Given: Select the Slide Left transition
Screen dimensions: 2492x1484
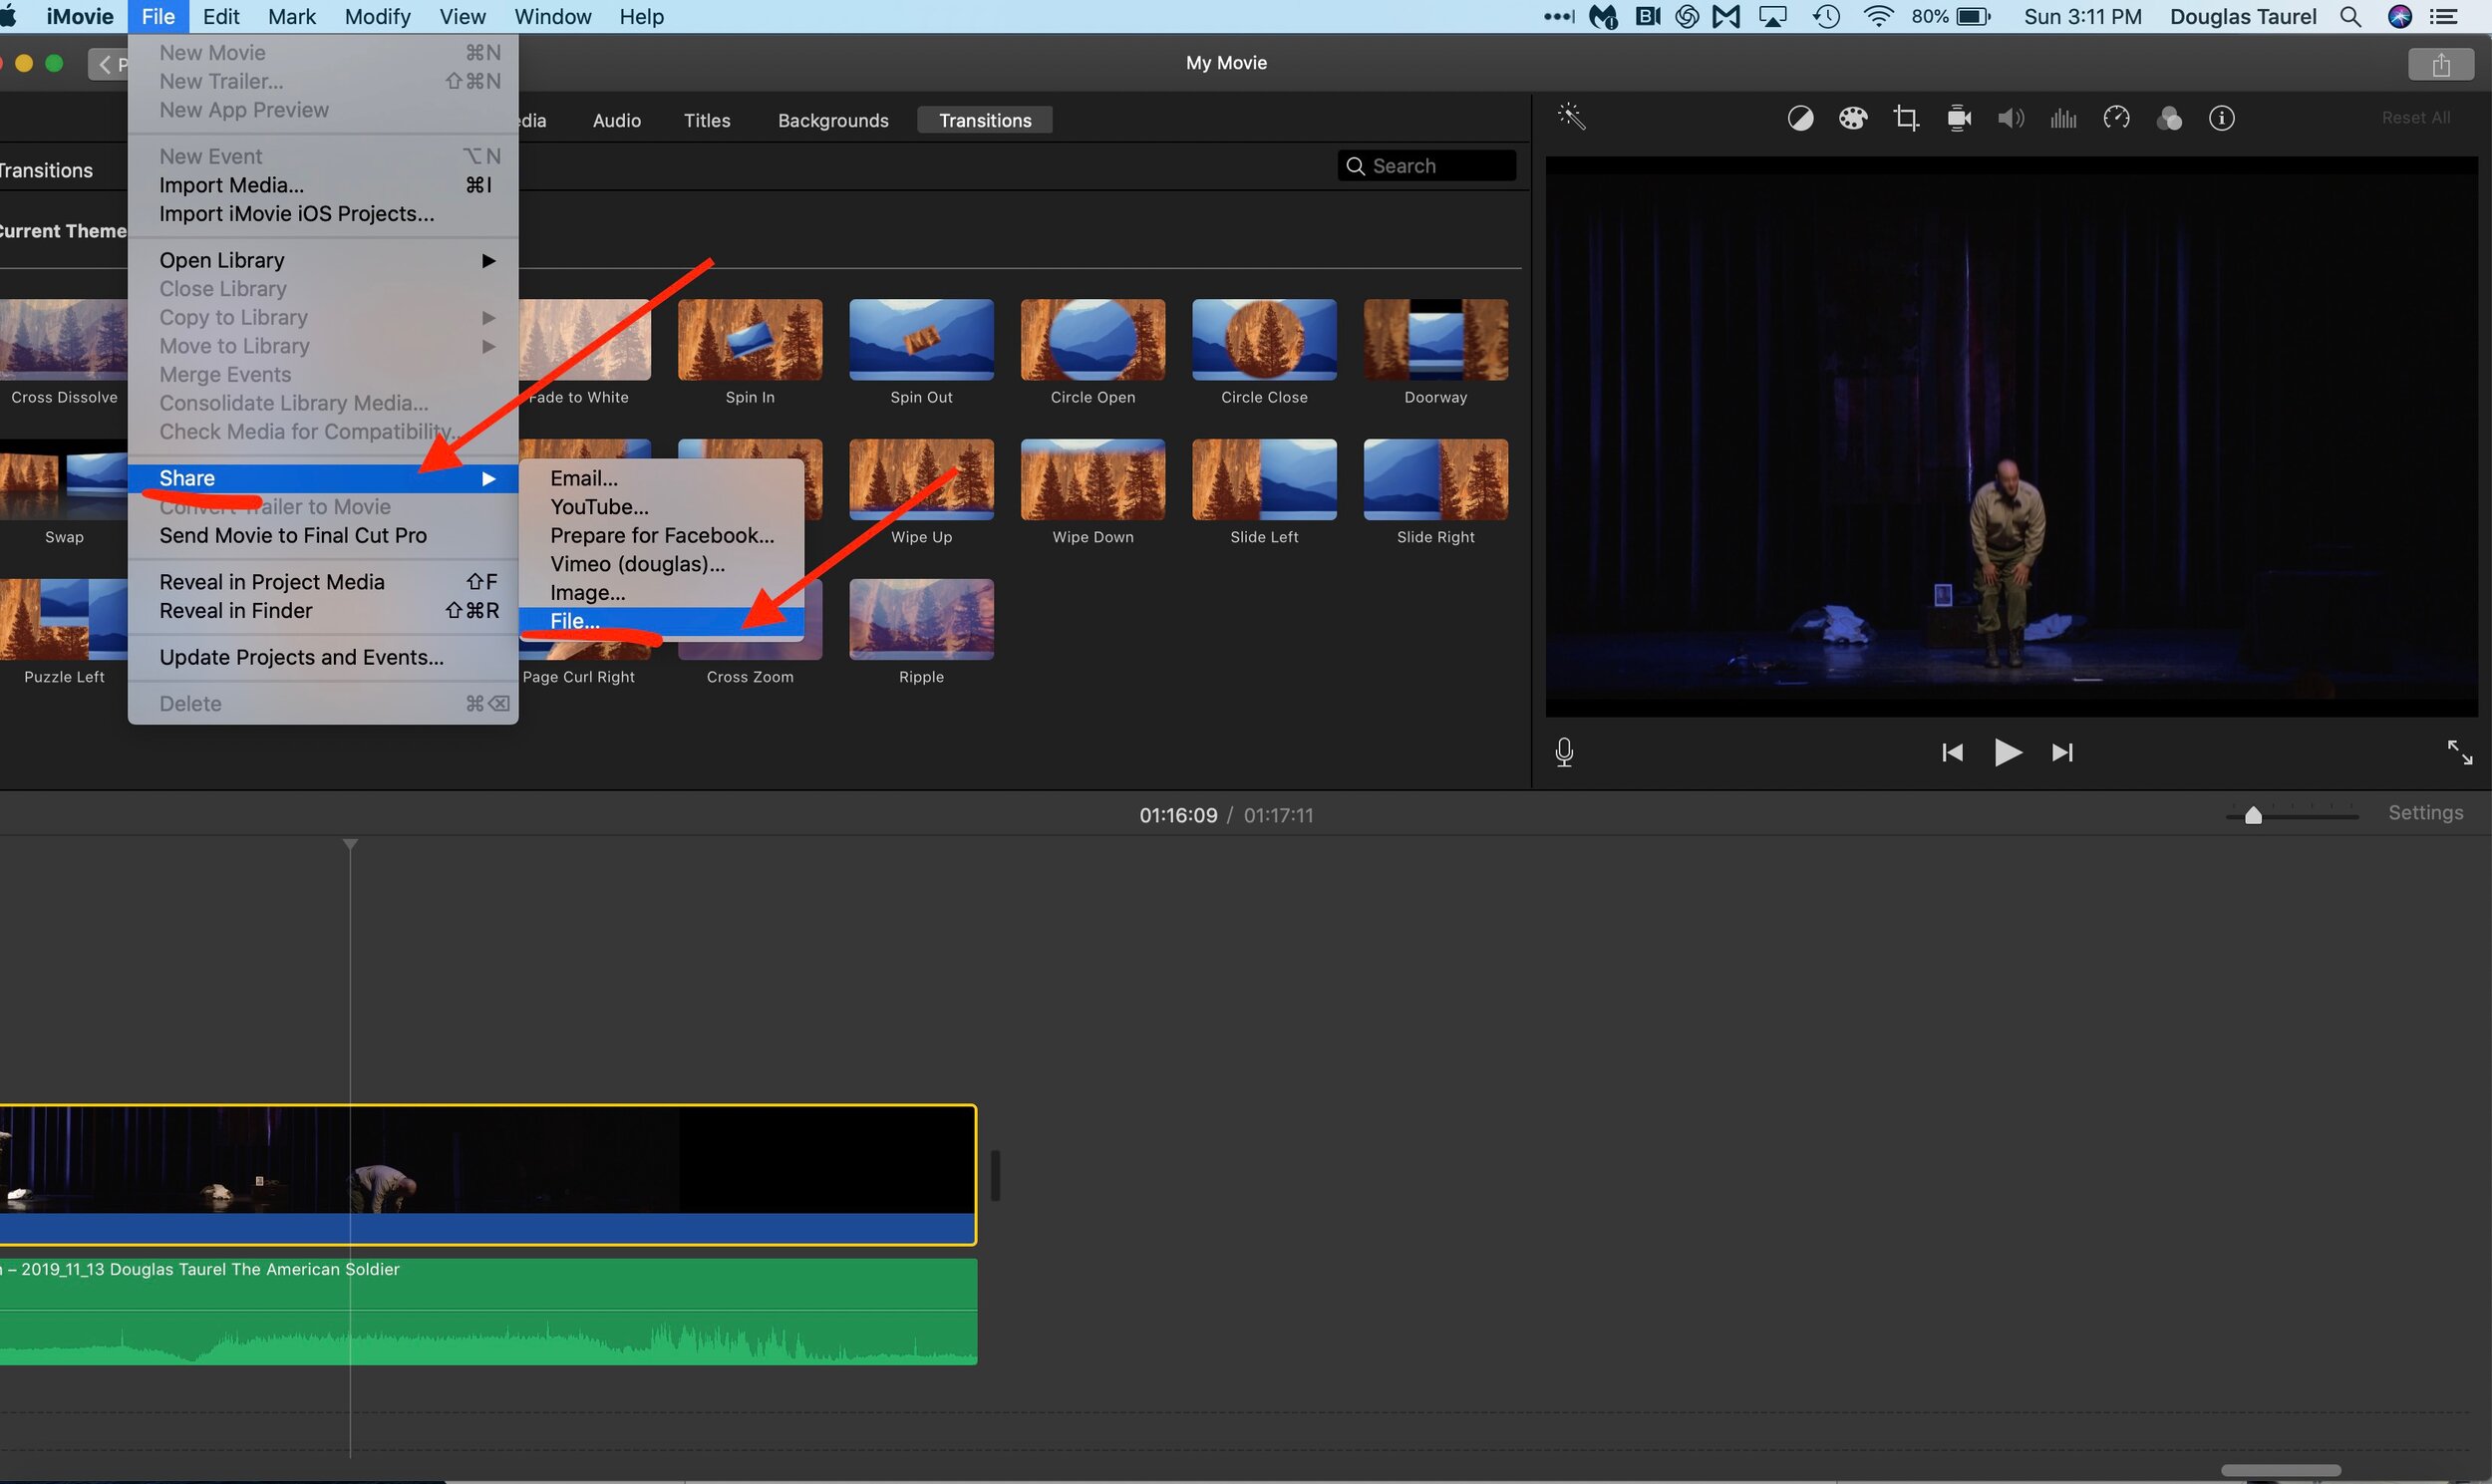Looking at the screenshot, I should click(1264, 480).
